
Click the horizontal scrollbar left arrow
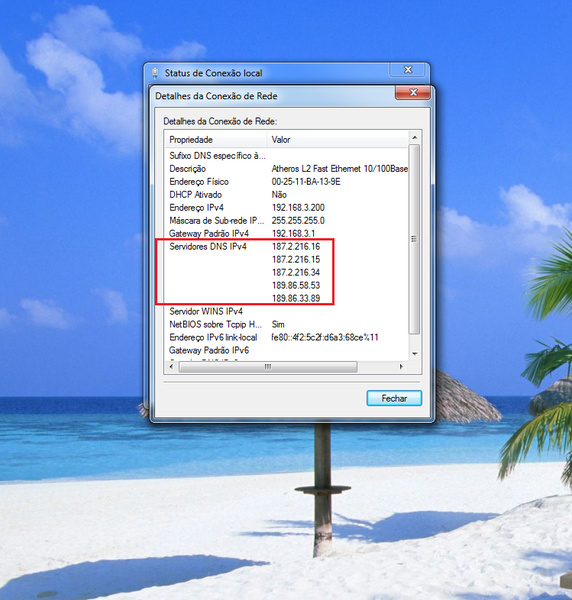tap(171, 367)
